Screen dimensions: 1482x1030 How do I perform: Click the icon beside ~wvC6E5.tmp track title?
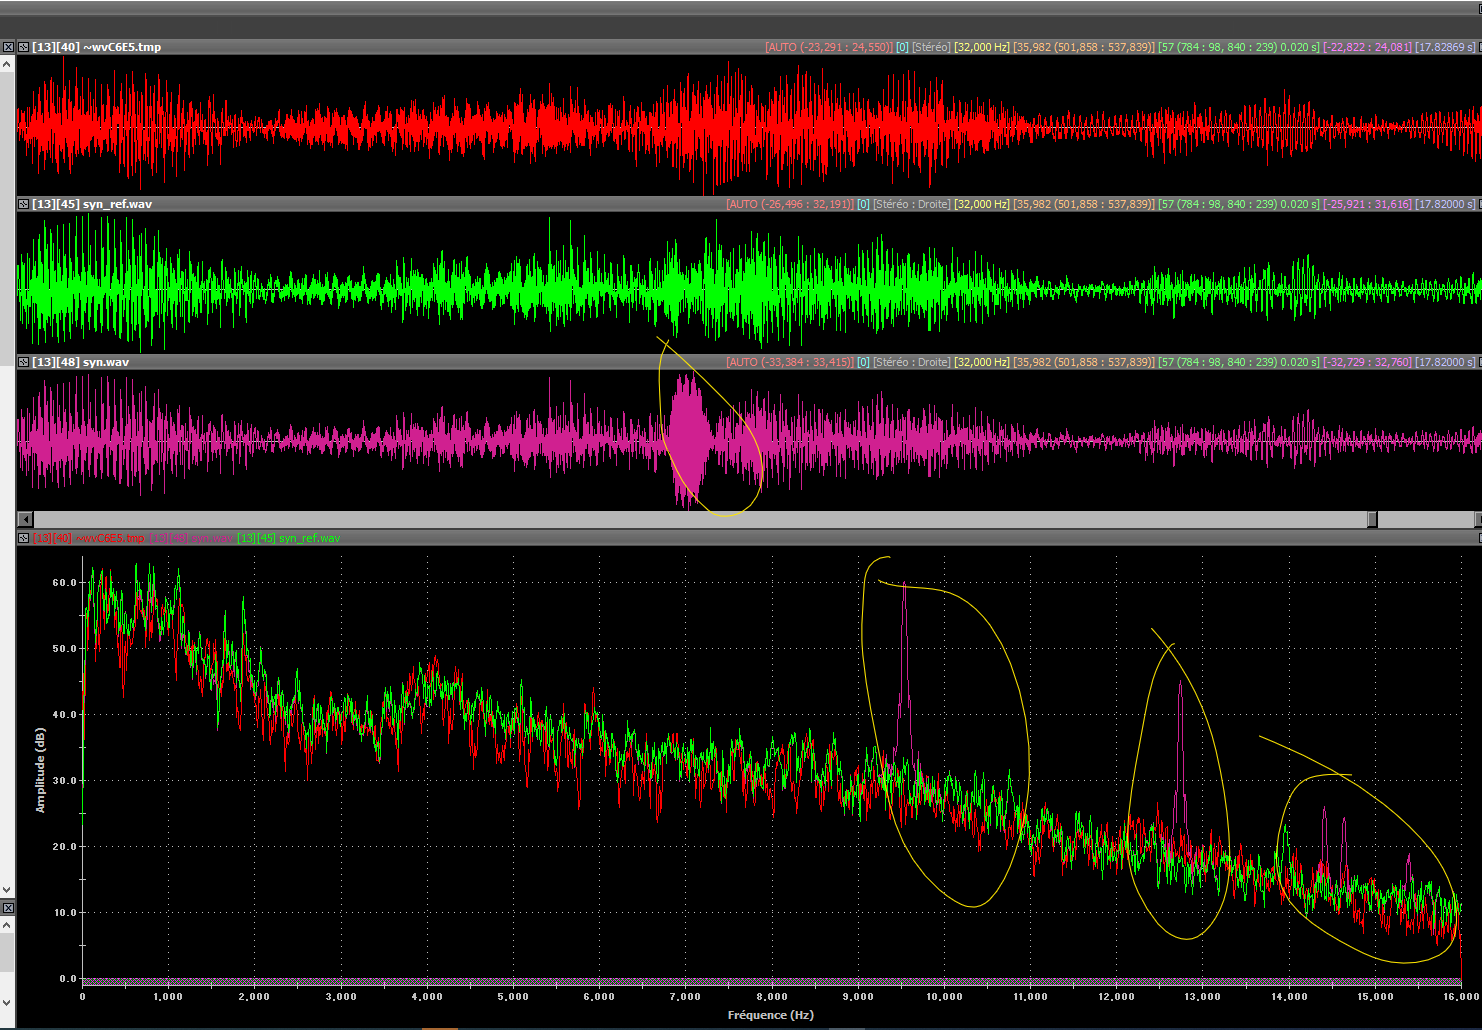click(x=23, y=47)
